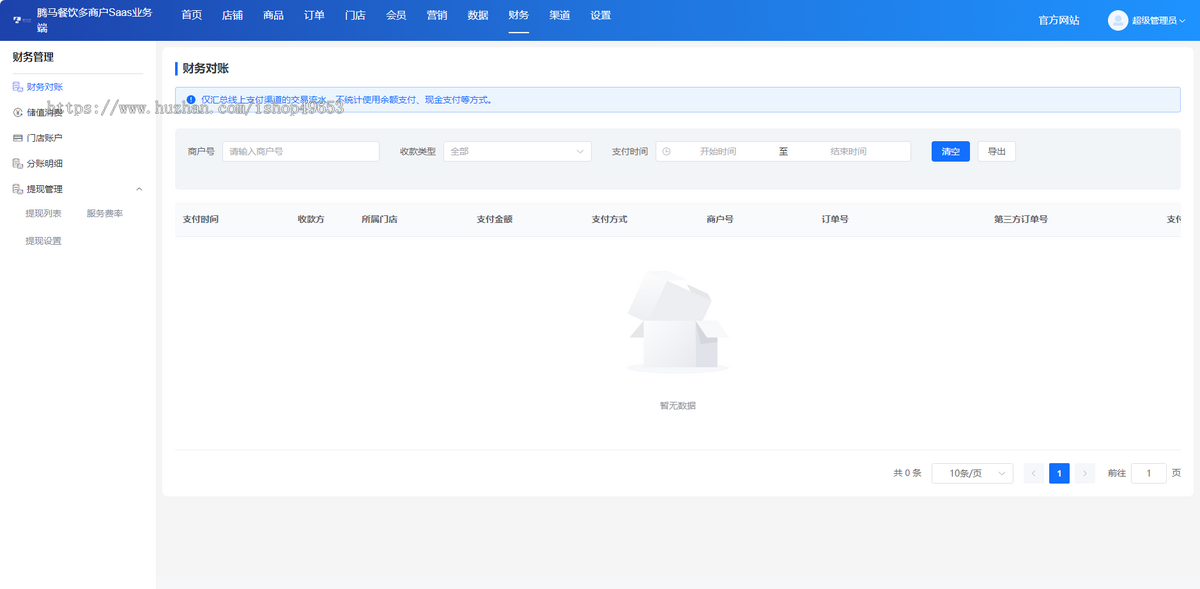Screen dimensions: 1200x589
Task: Click the 财务对账 sidebar icon
Action: pos(17,87)
